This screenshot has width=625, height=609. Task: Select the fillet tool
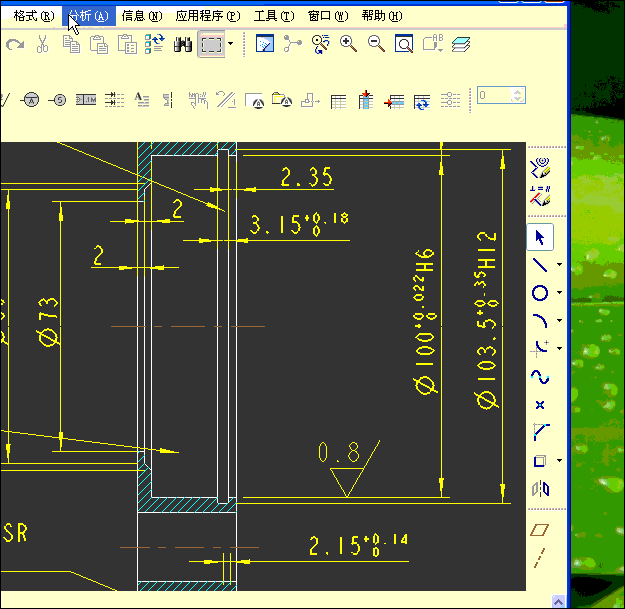click(x=540, y=348)
